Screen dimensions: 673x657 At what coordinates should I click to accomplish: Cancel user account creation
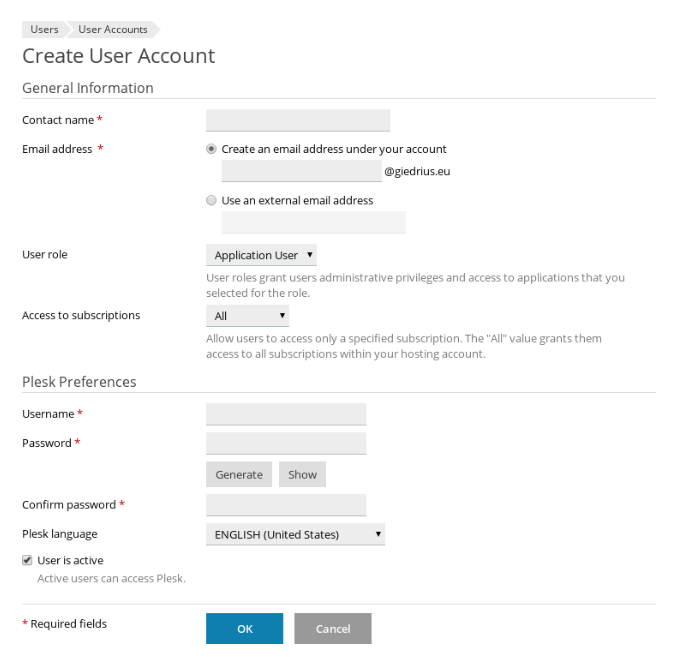[x=333, y=629]
